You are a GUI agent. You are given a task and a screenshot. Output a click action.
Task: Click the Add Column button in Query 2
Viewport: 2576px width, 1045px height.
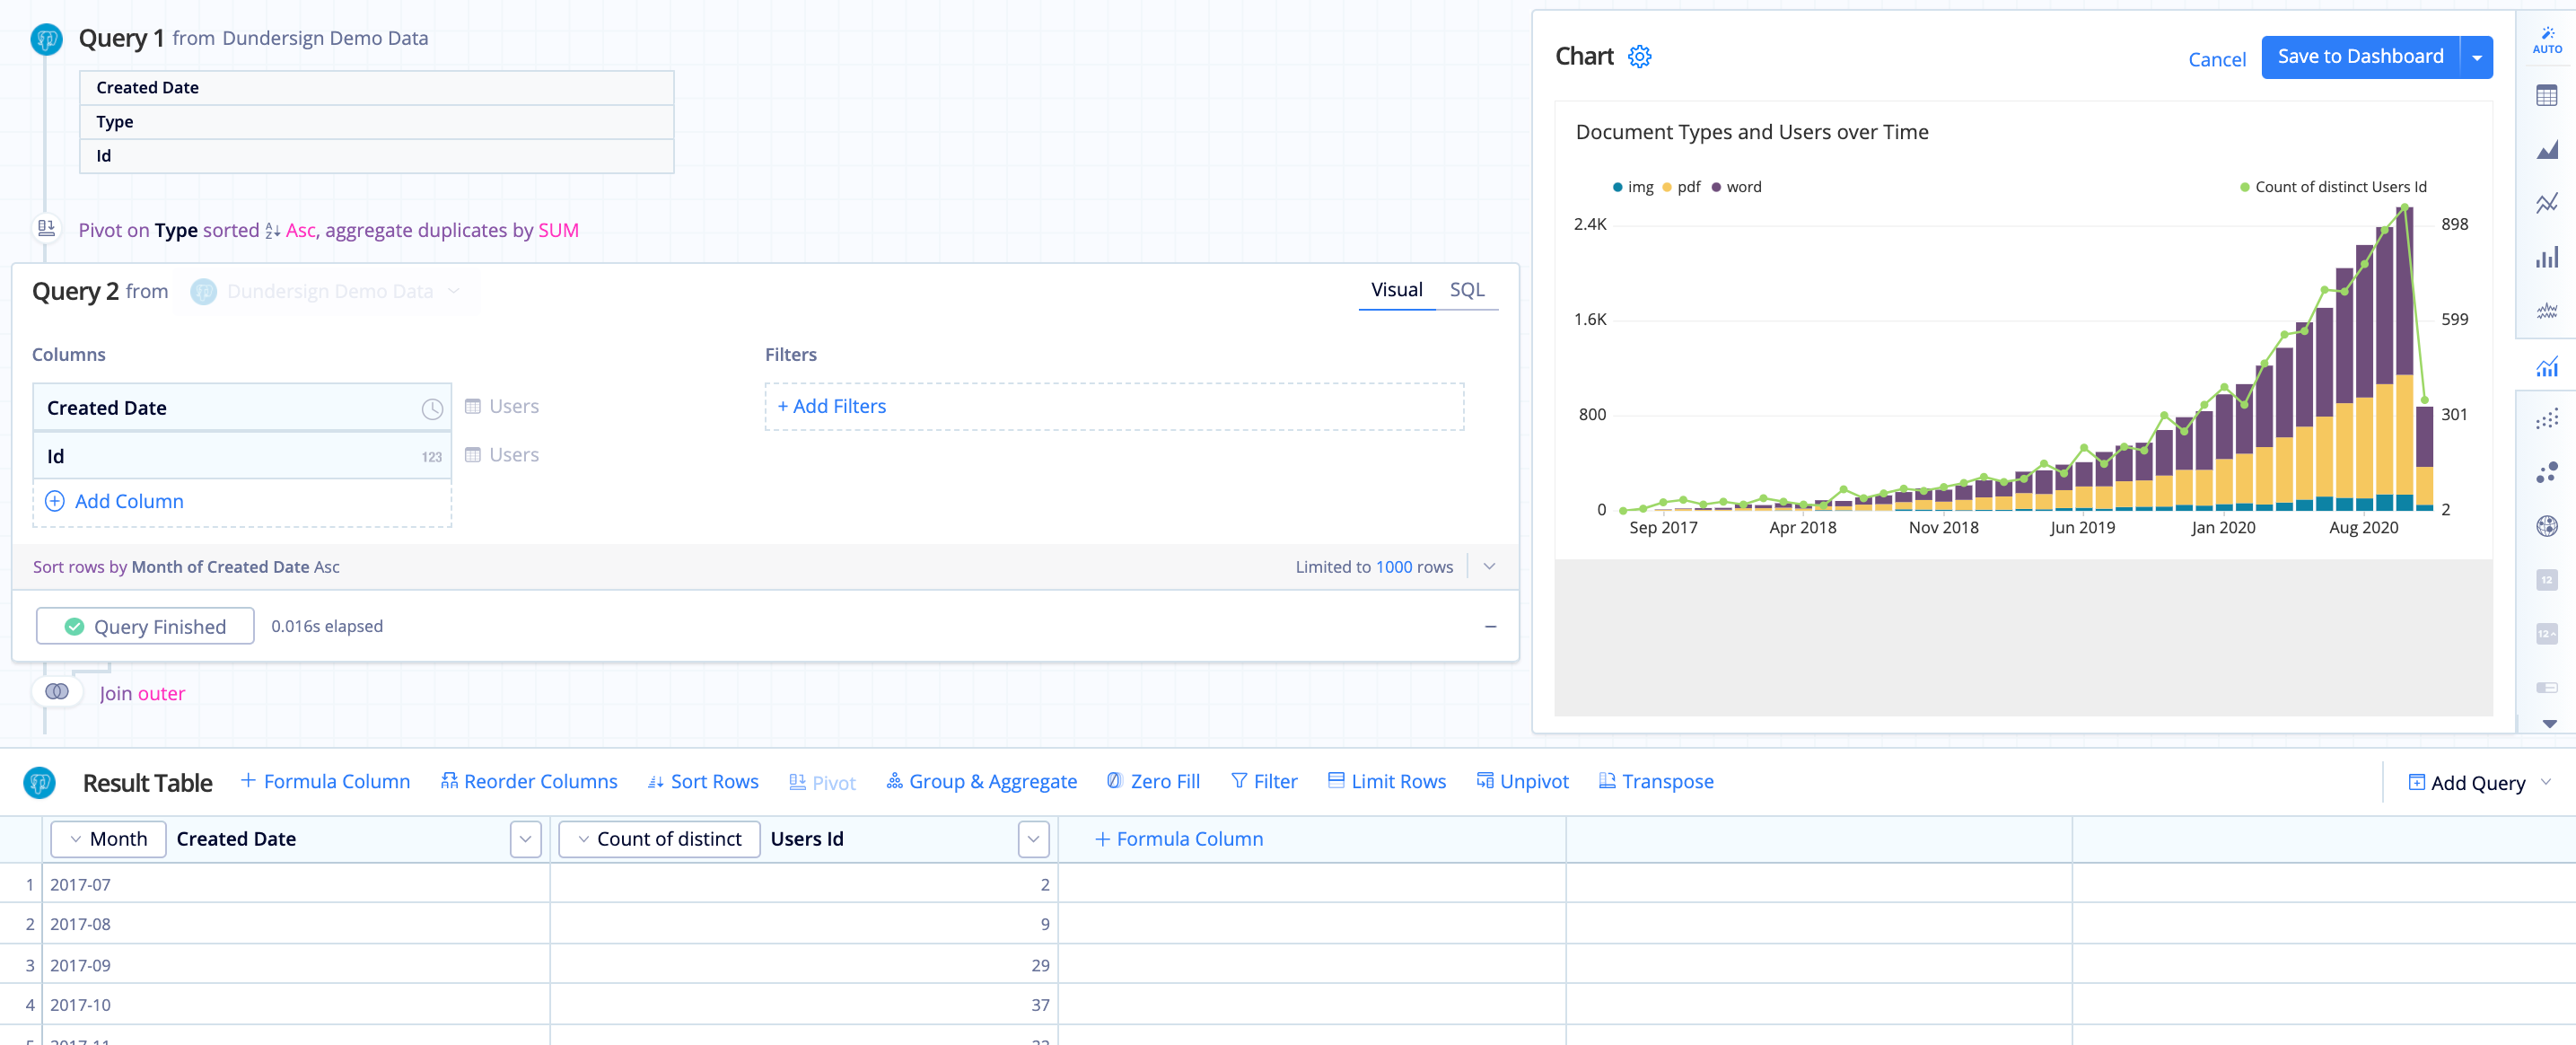[x=115, y=501]
